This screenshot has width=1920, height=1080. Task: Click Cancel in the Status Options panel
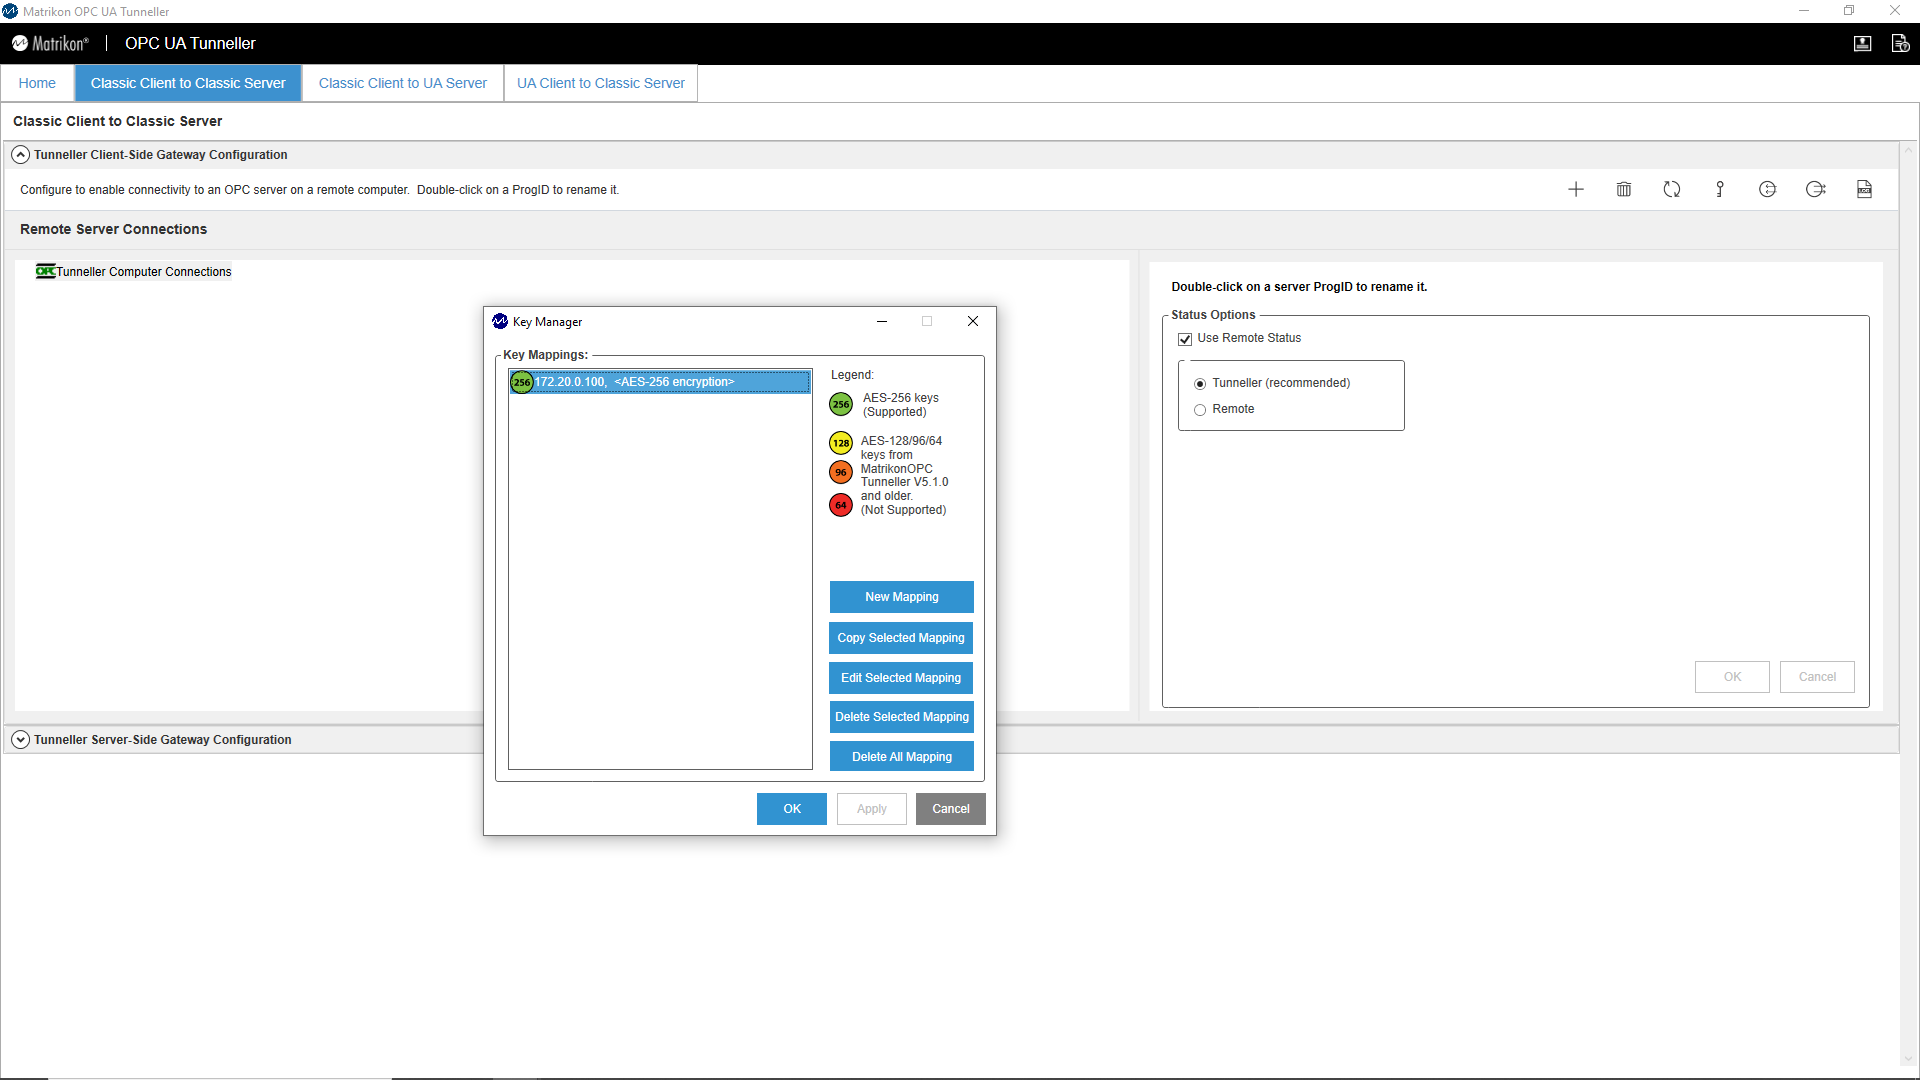click(1817, 677)
